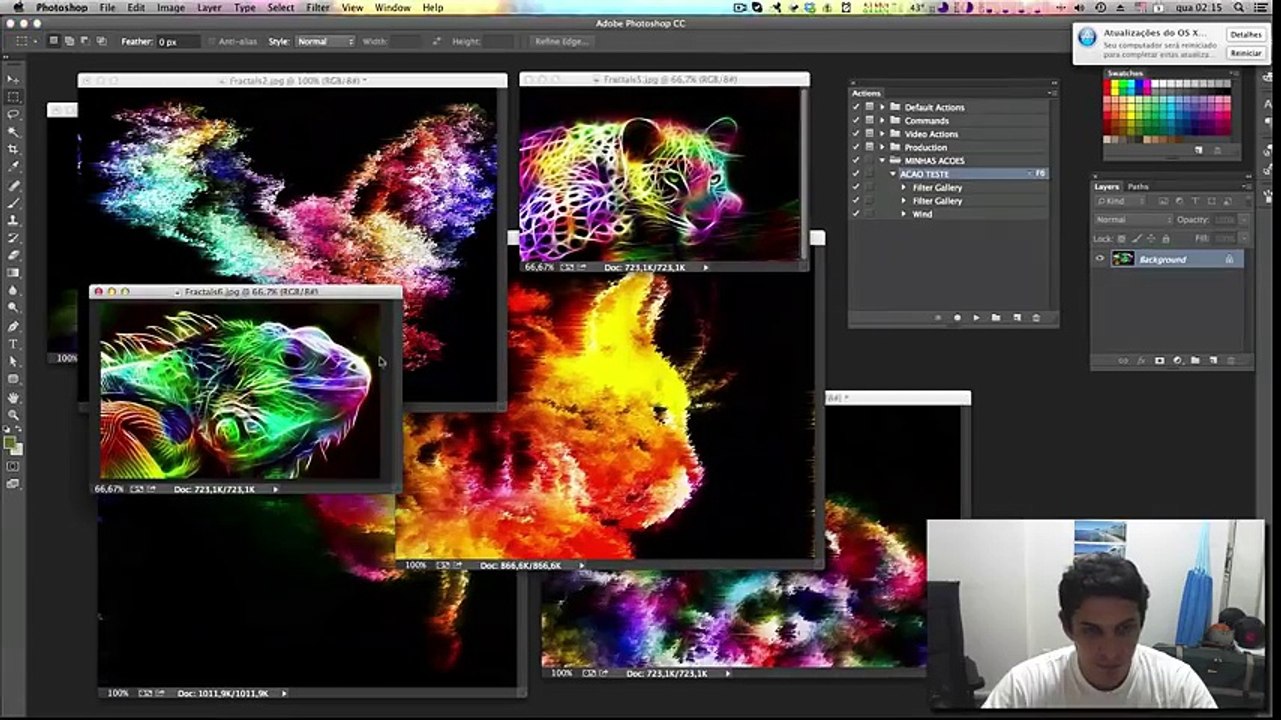
Task: Open the Image menu
Action: pyautogui.click(x=171, y=7)
